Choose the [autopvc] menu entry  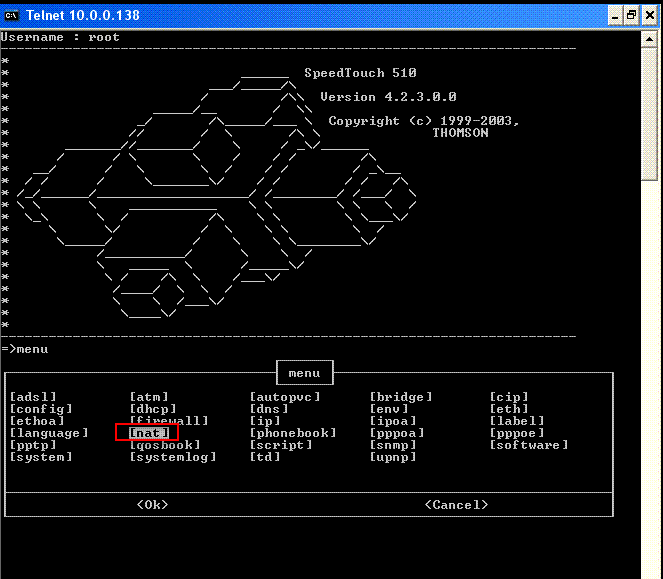(285, 397)
